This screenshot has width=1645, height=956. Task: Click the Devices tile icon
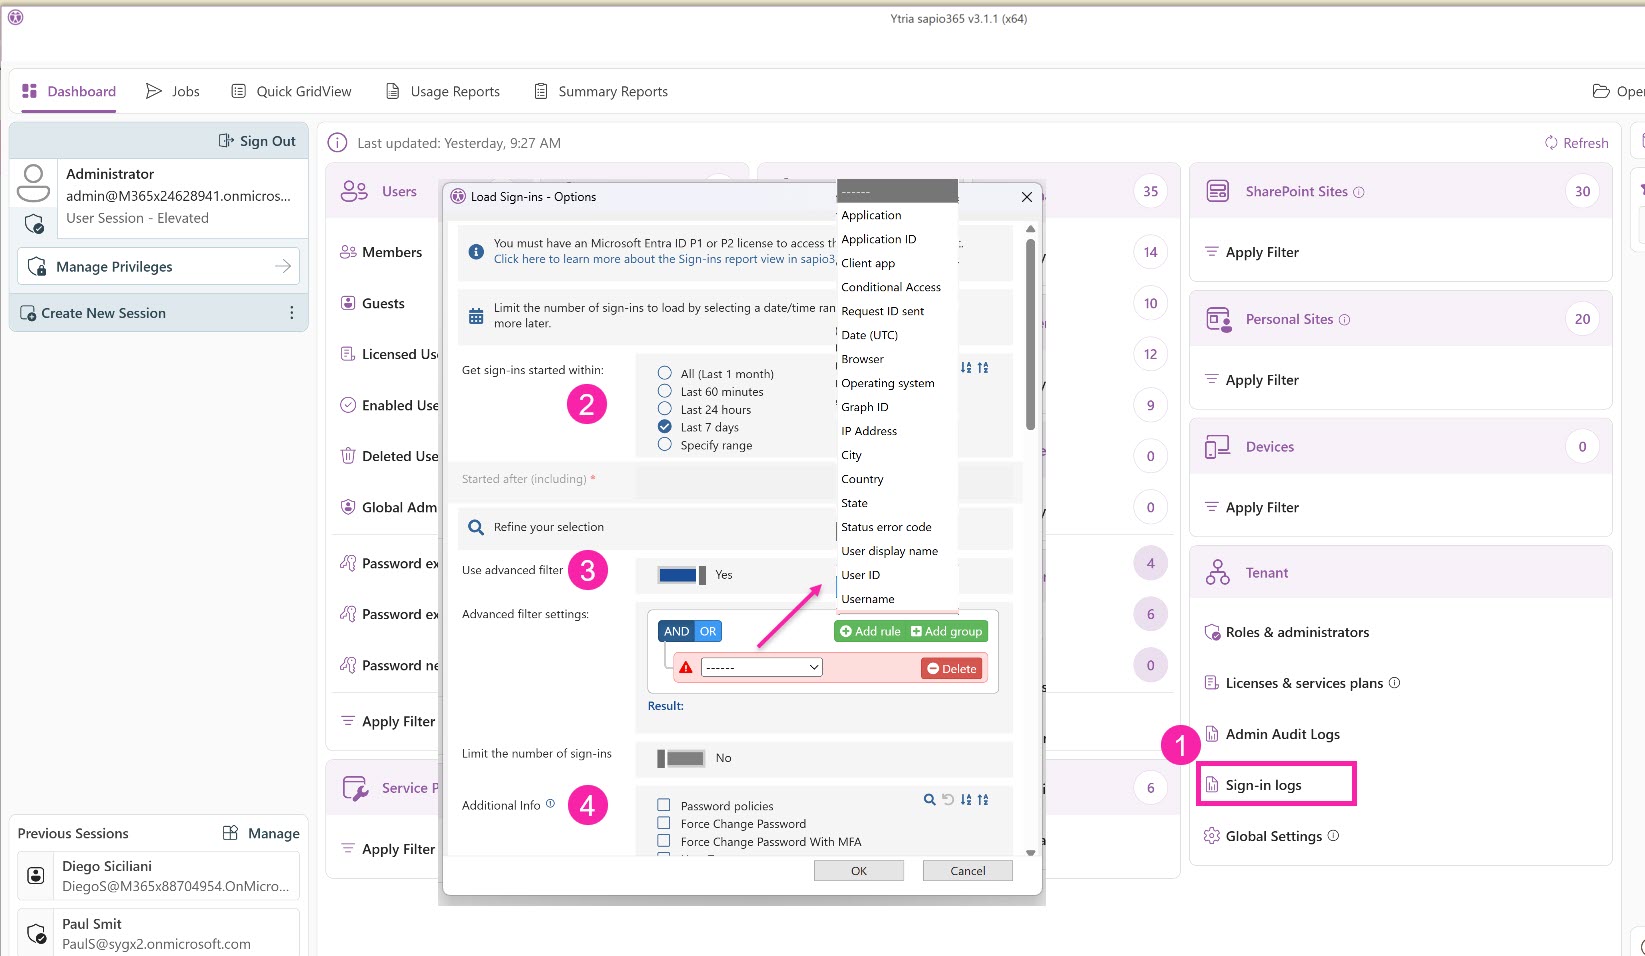1217,447
